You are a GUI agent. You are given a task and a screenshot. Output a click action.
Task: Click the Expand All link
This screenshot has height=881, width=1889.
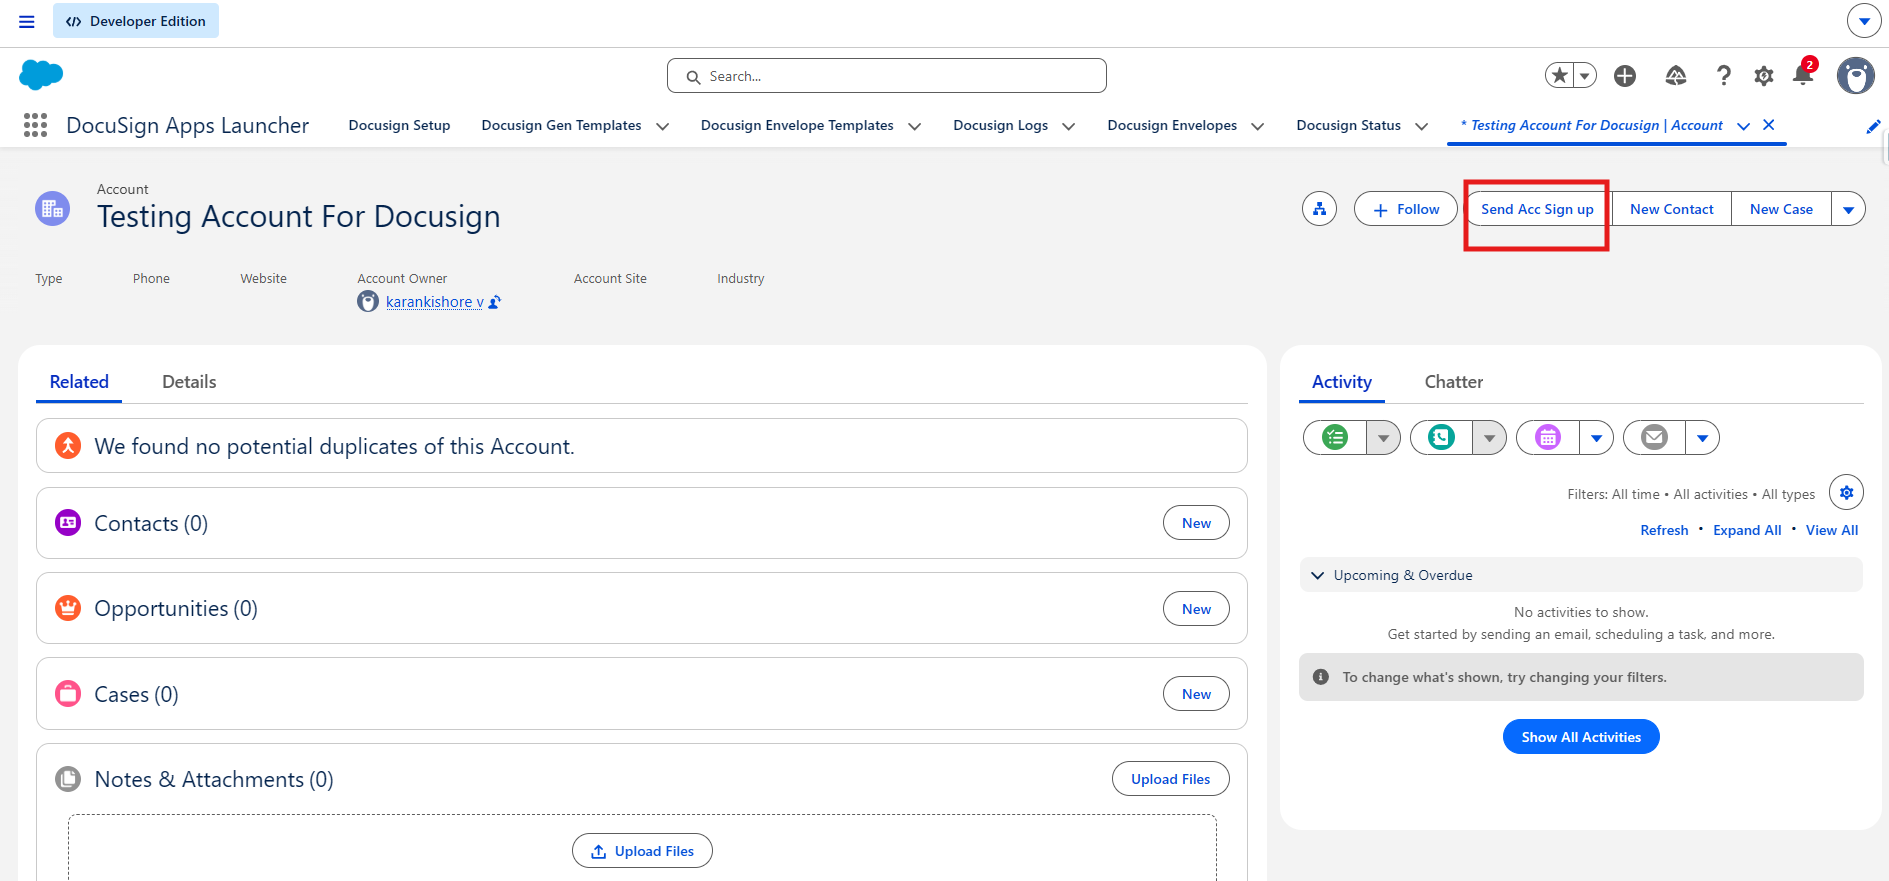click(1747, 530)
